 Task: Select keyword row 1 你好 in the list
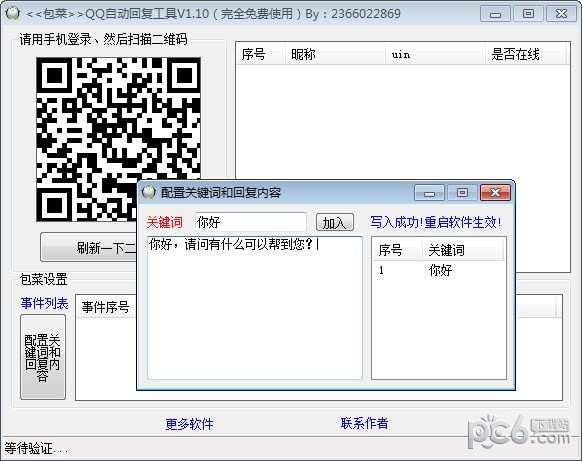pos(439,270)
